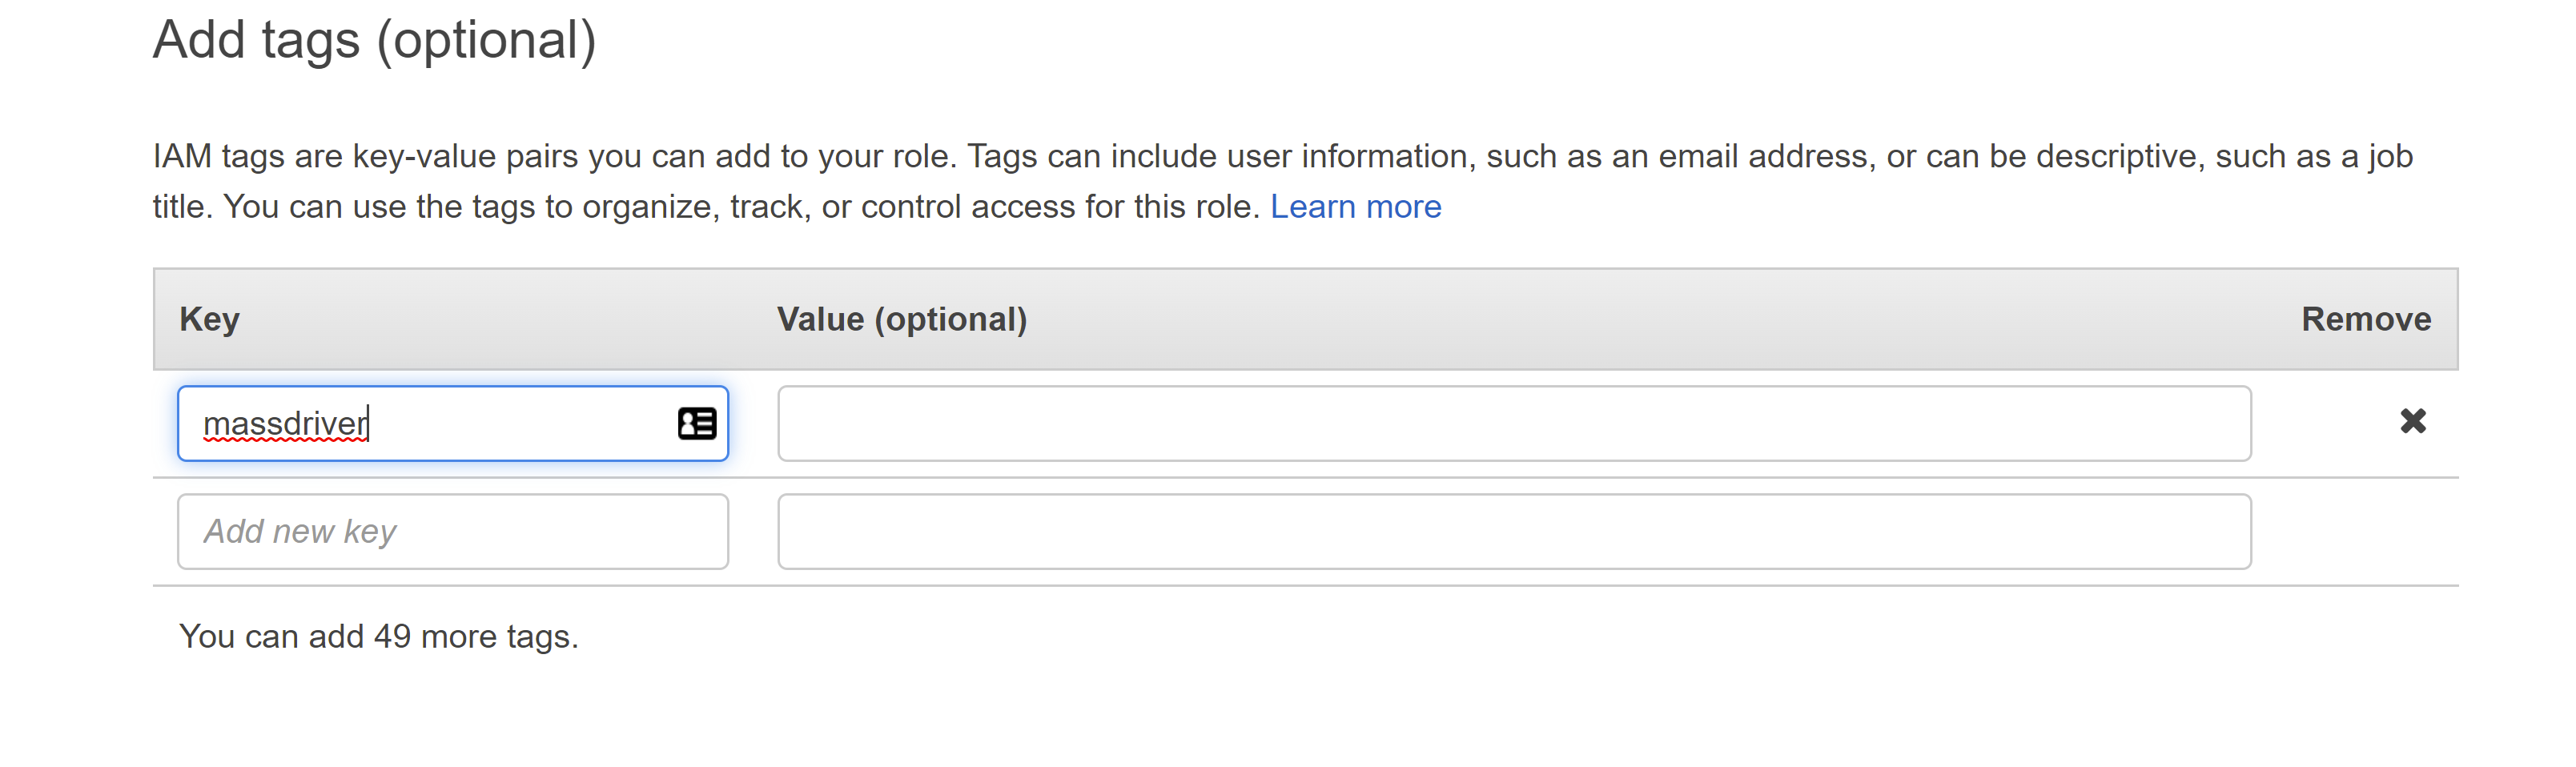Click the 'Add new key' placeholder text
The image size is (2576, 767).
[300, 531]
